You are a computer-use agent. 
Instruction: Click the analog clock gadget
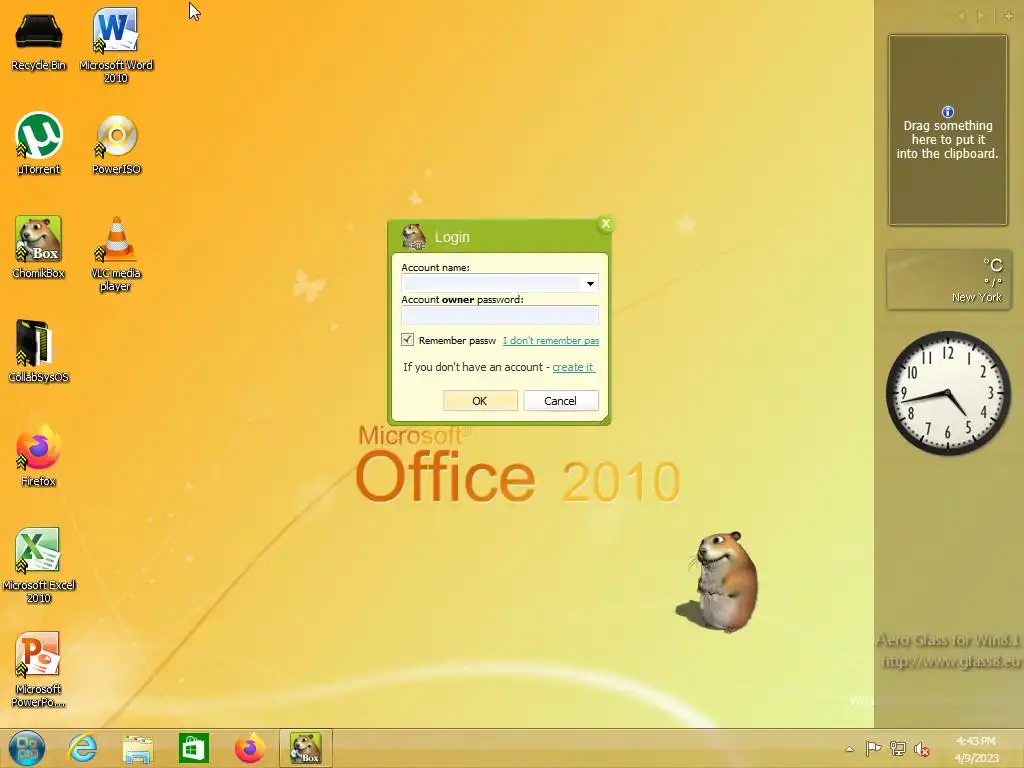pyautogui.click(x=948, y=393)
